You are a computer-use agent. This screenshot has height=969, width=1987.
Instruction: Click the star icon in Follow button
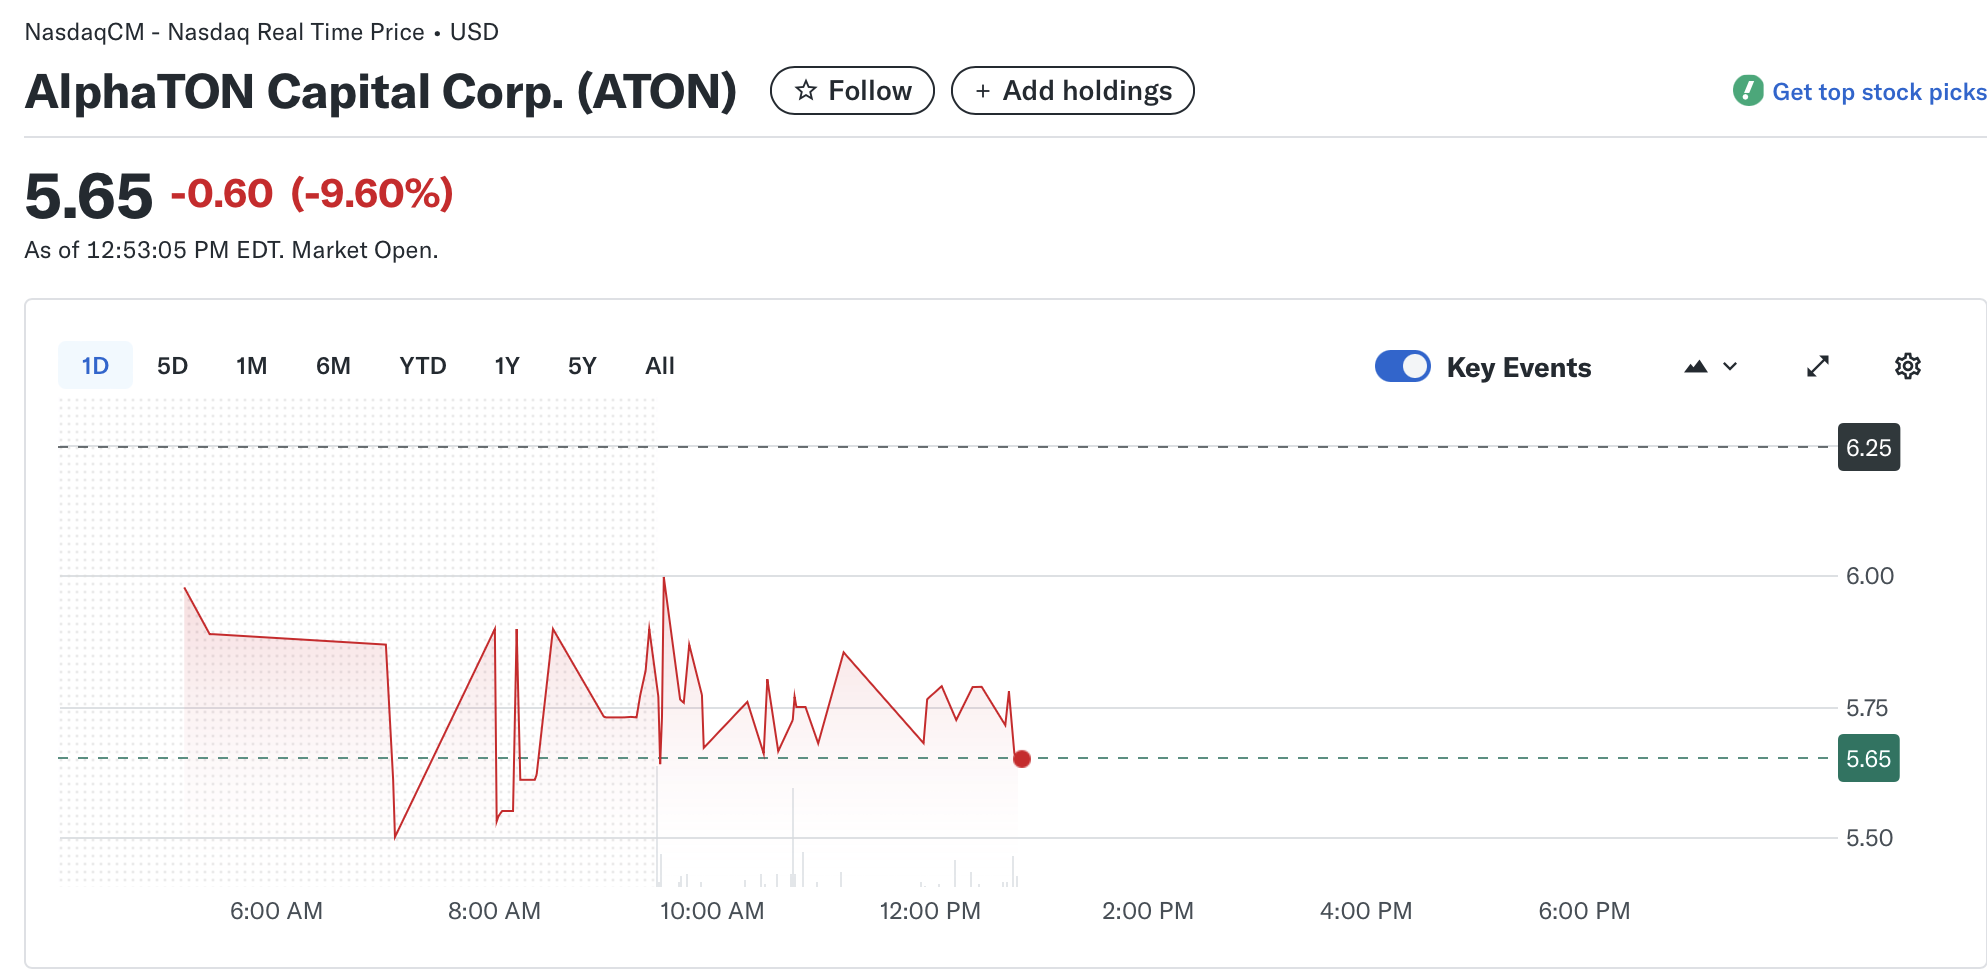click(806, 91)
